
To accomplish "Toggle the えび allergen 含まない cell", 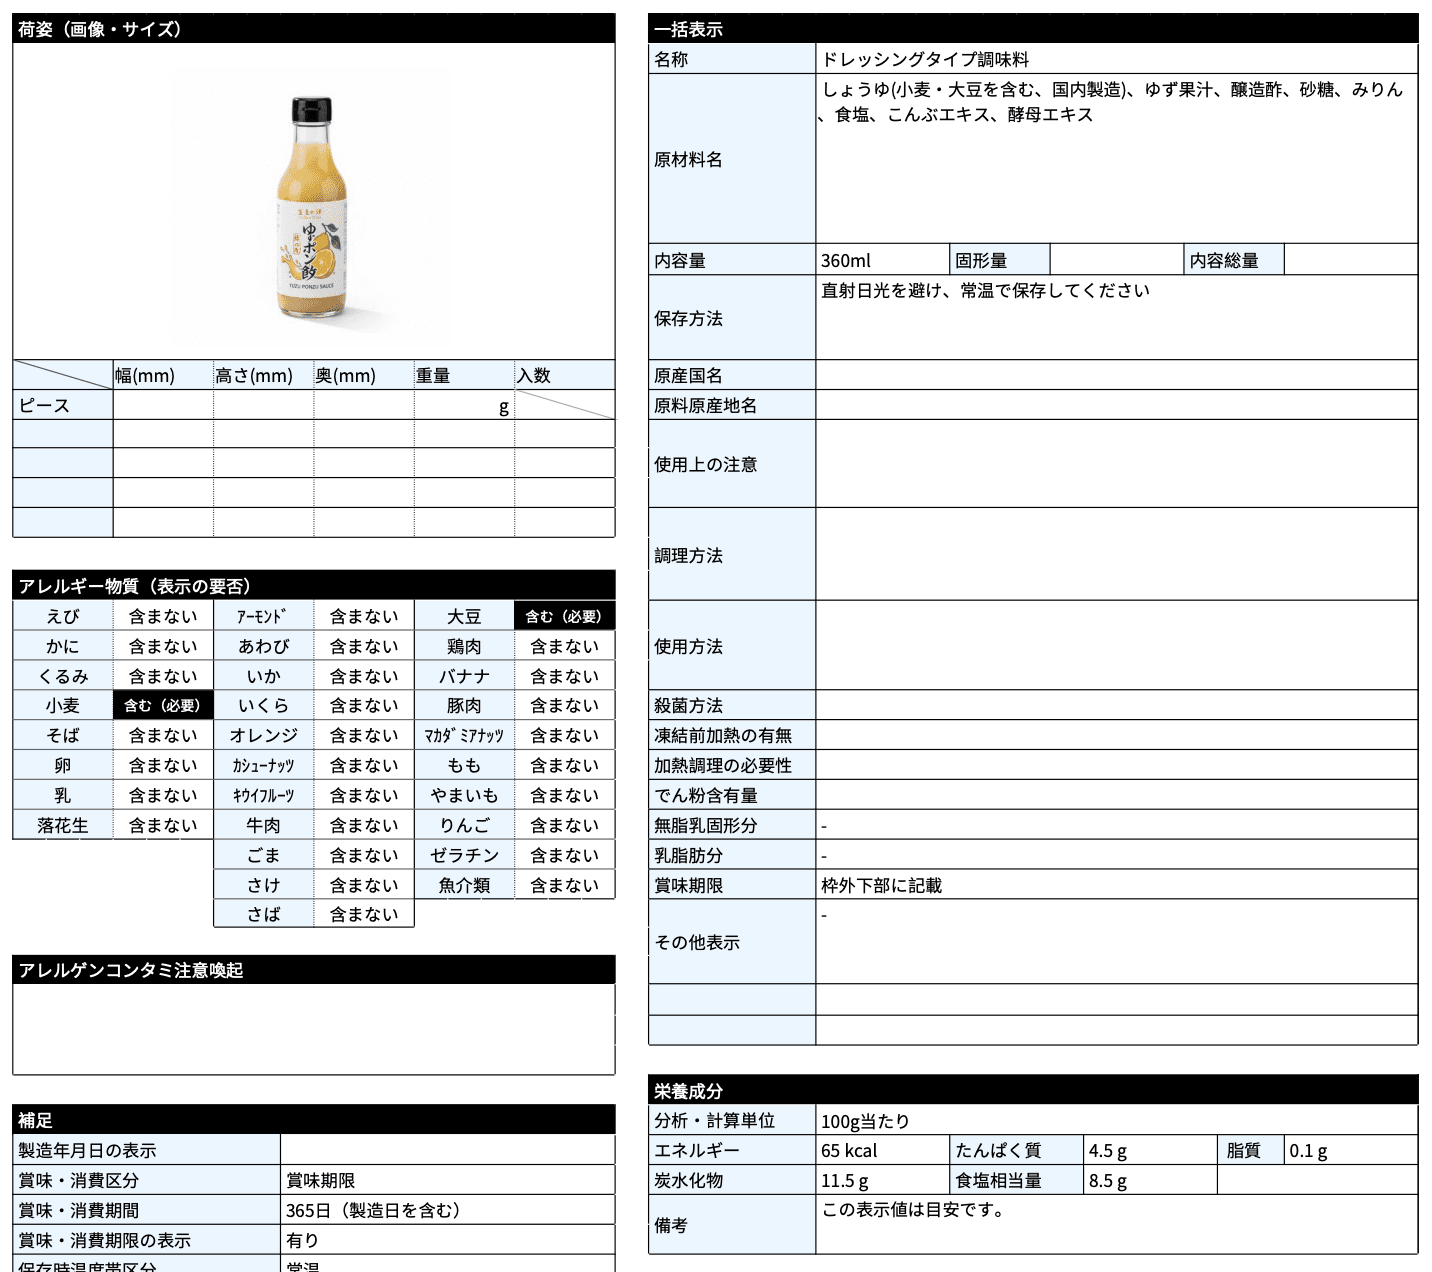I will coord(162,616).
